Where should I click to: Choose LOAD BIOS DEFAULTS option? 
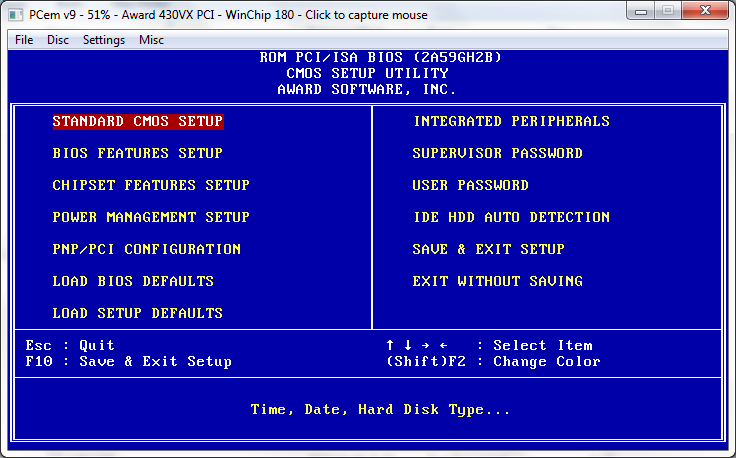[133, 281]
